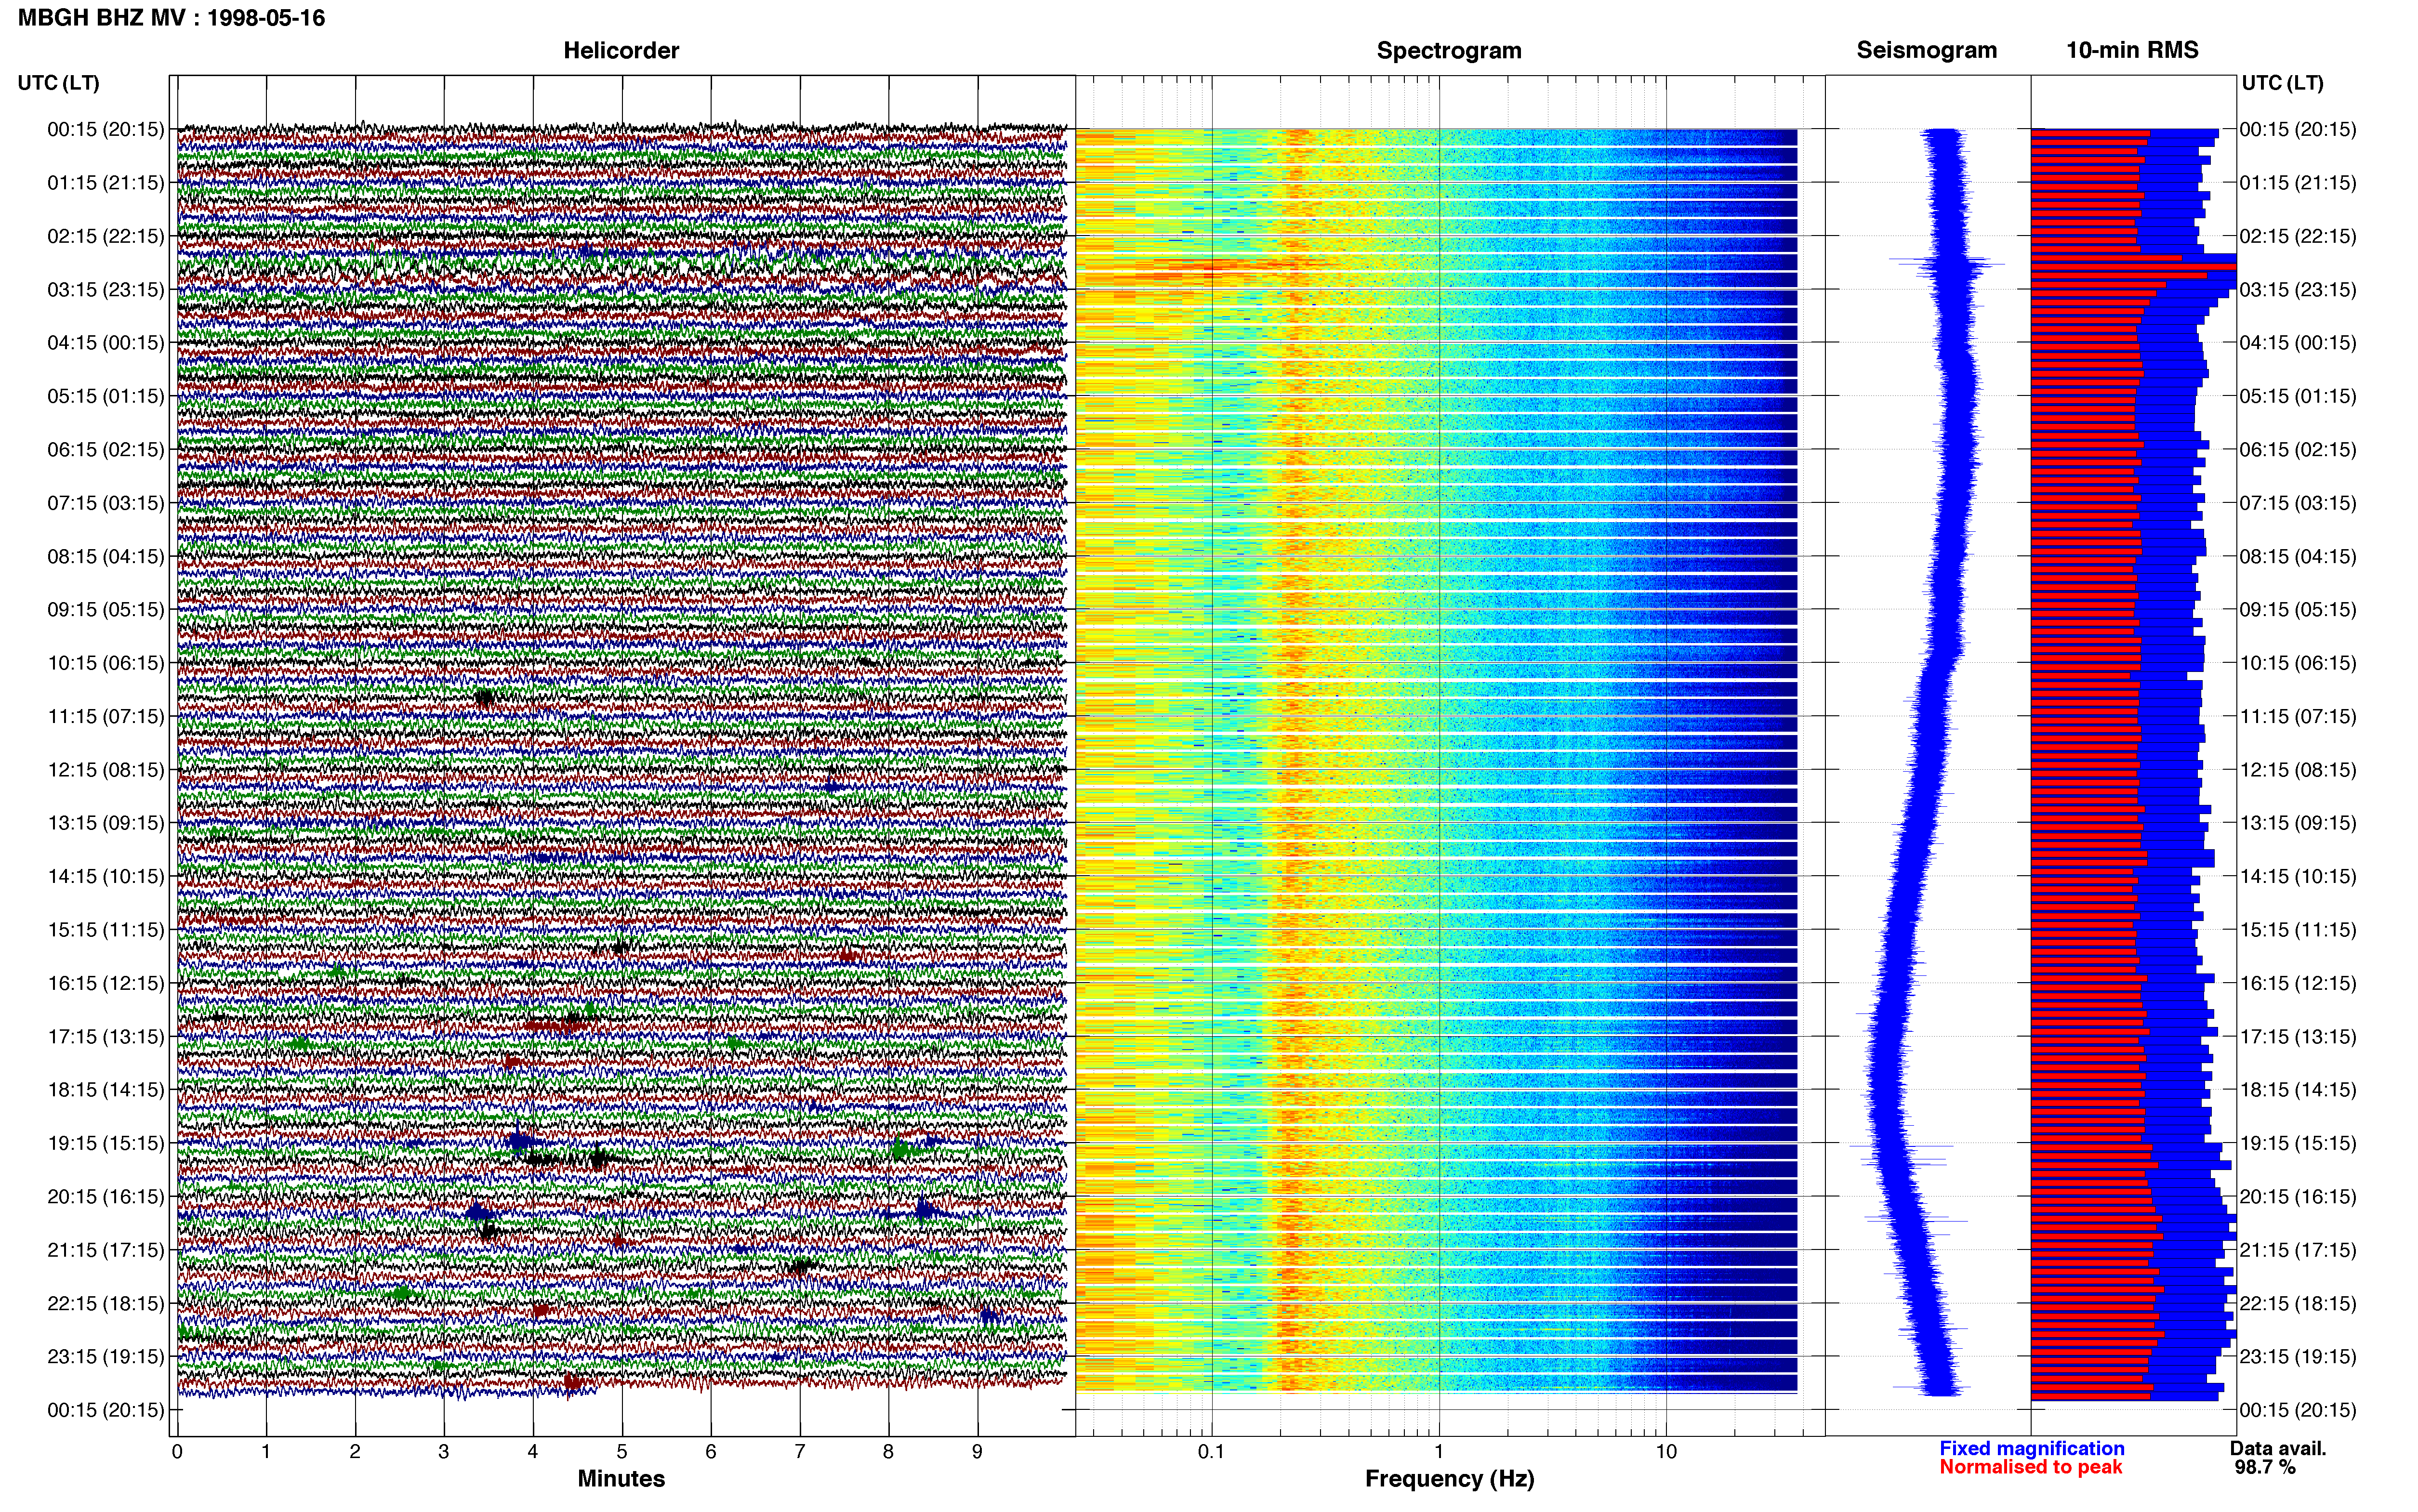
Task: Click the left time label '14:15 (10:15)'
Action: click(106, 876)
